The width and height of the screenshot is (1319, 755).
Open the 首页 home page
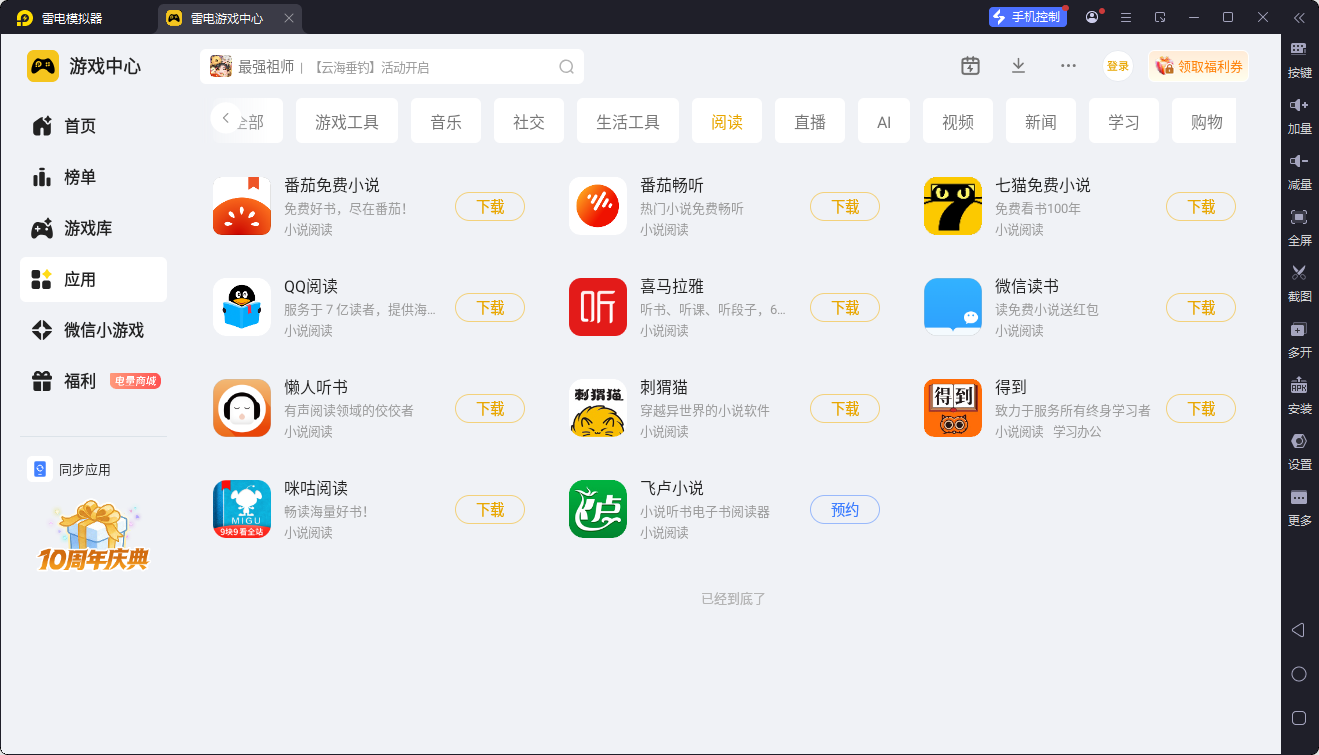tap(93, 126)
